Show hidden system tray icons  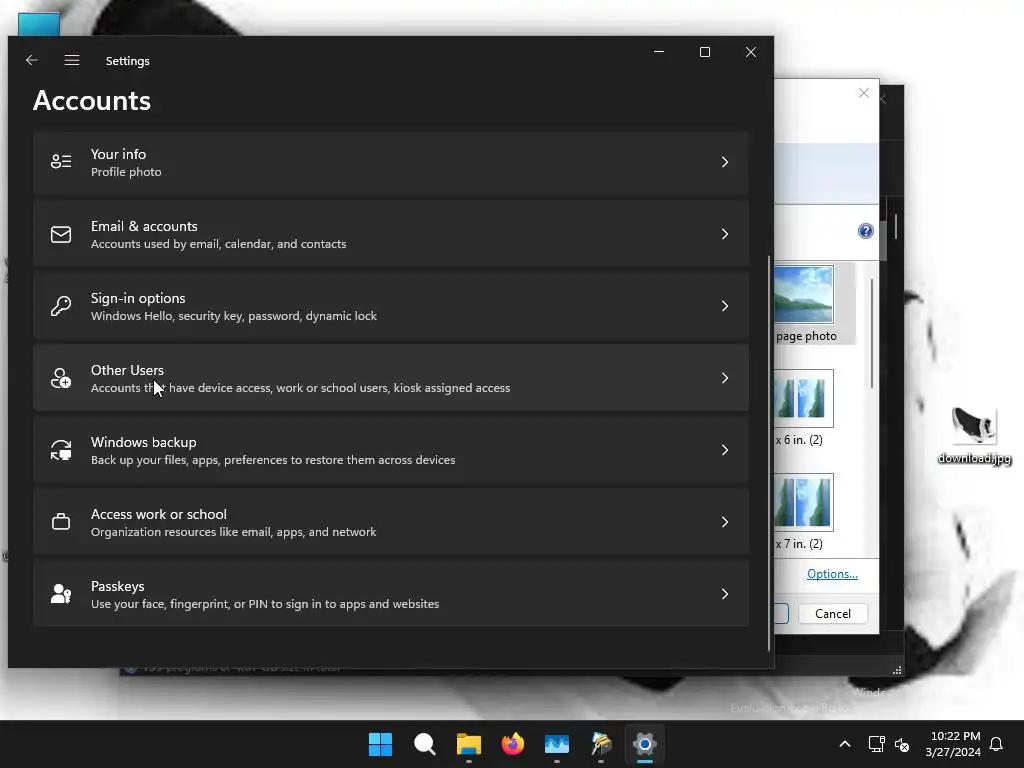coord(844,744)
